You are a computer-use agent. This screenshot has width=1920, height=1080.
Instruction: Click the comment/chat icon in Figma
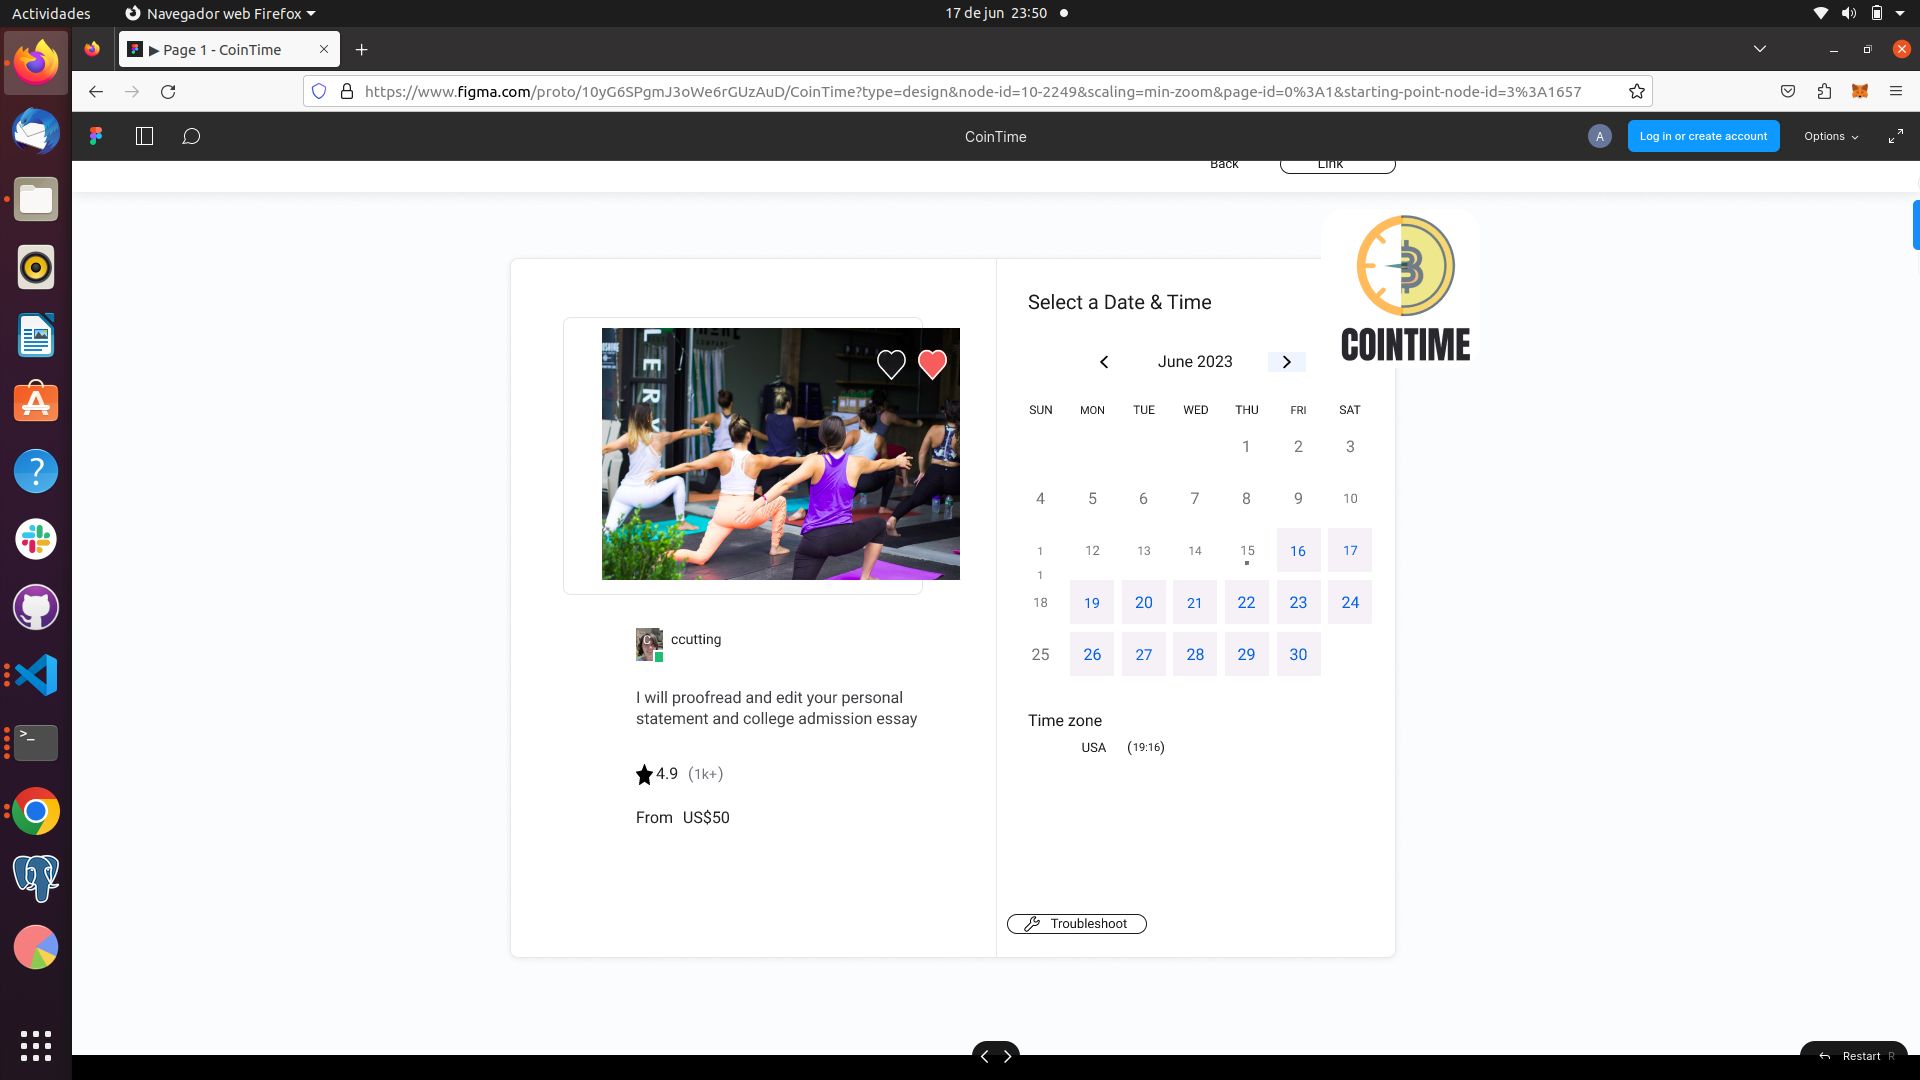(190, 136)
